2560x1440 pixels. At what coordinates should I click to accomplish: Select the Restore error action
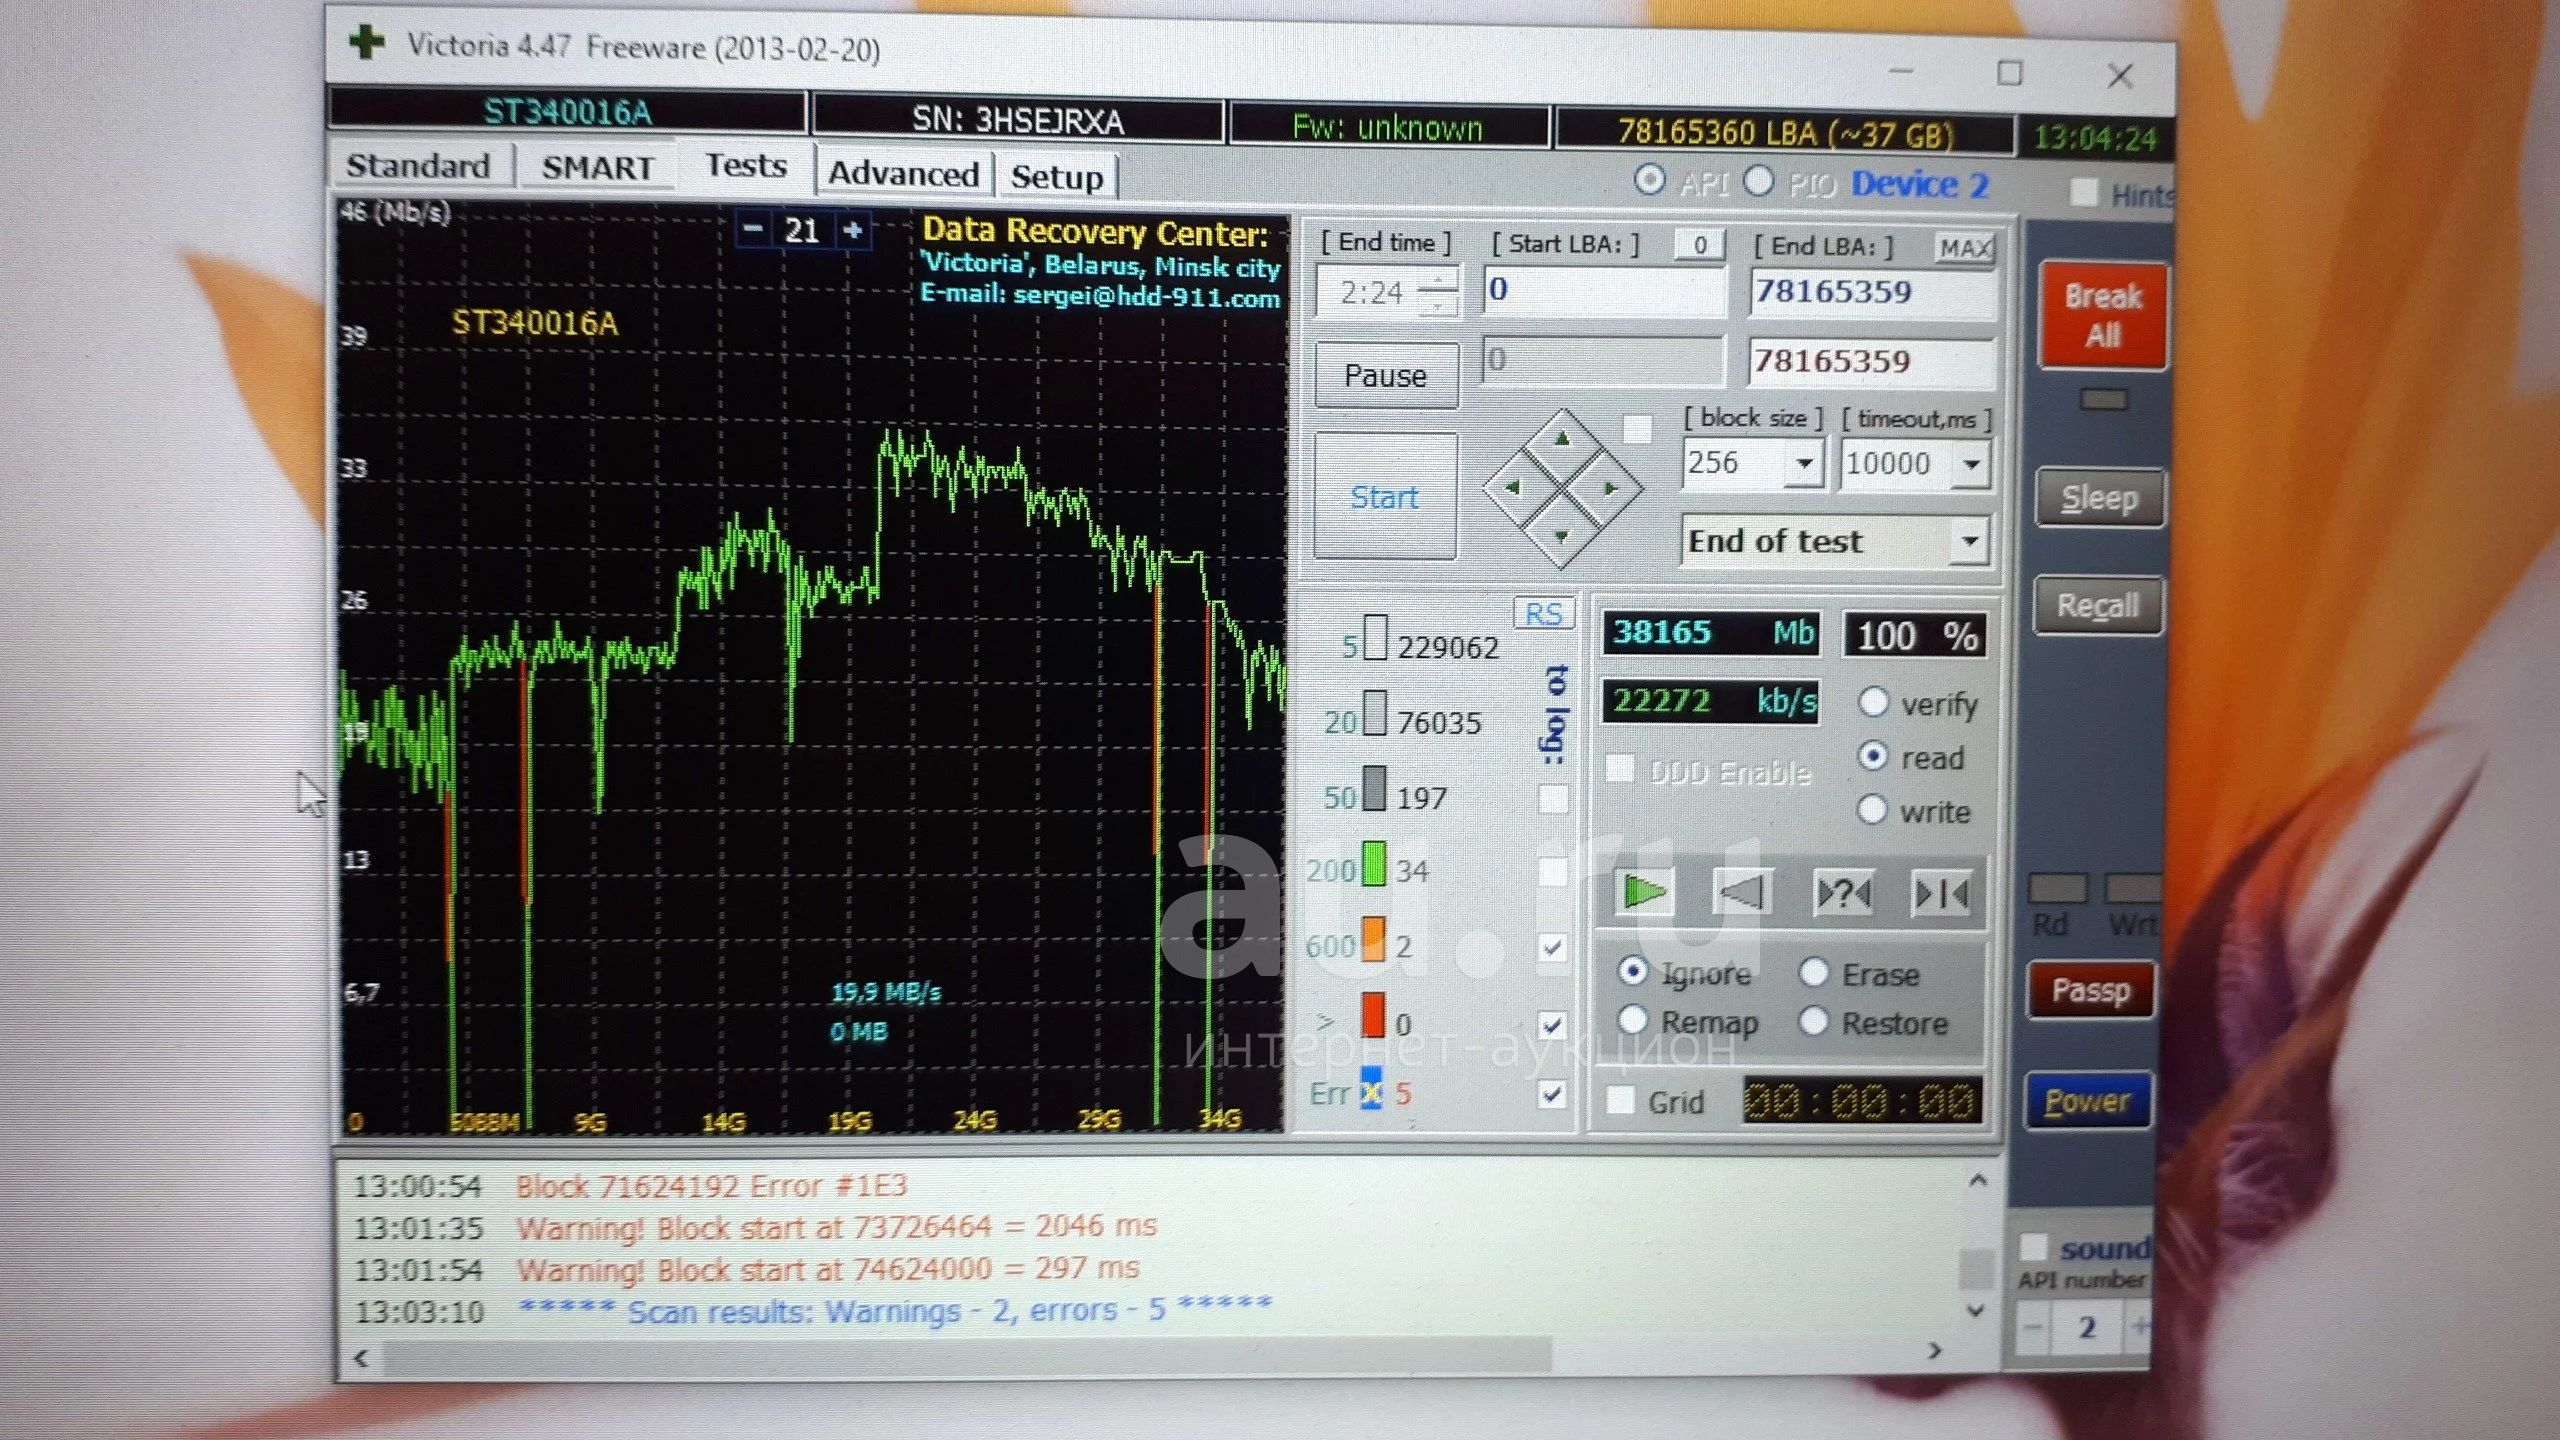click(x=1814, y=1021)
